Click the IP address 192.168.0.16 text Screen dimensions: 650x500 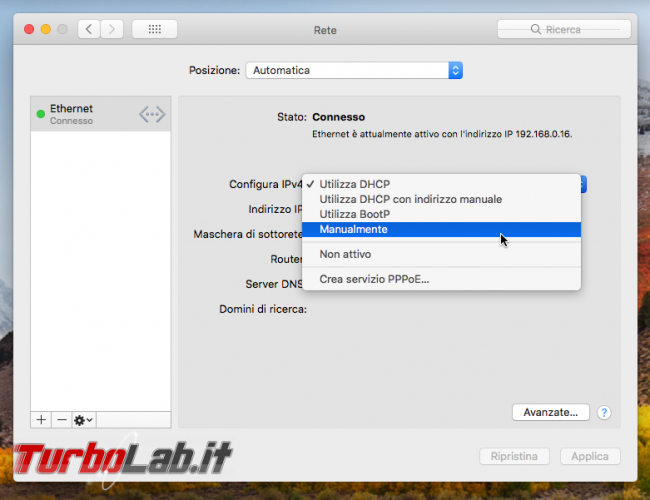(543, 134)
